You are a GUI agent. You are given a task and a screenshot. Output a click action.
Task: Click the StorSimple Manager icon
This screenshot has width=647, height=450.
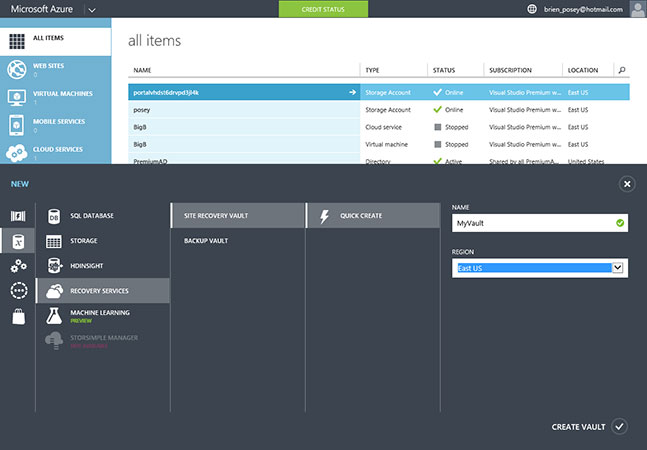tap(54, 341)
